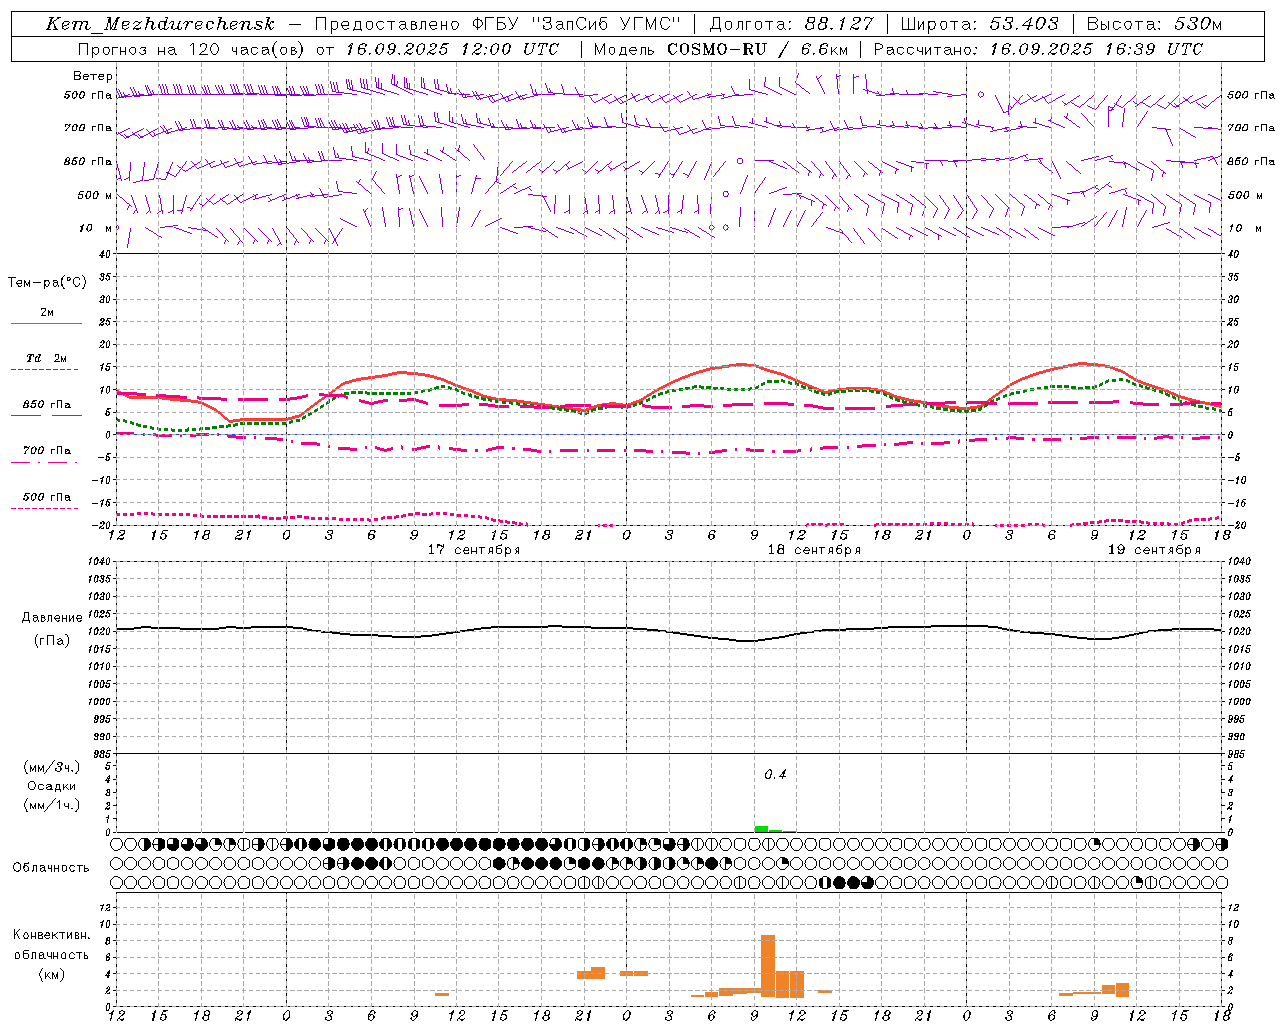Select the Высота: 530м text

coord(1154,24)
